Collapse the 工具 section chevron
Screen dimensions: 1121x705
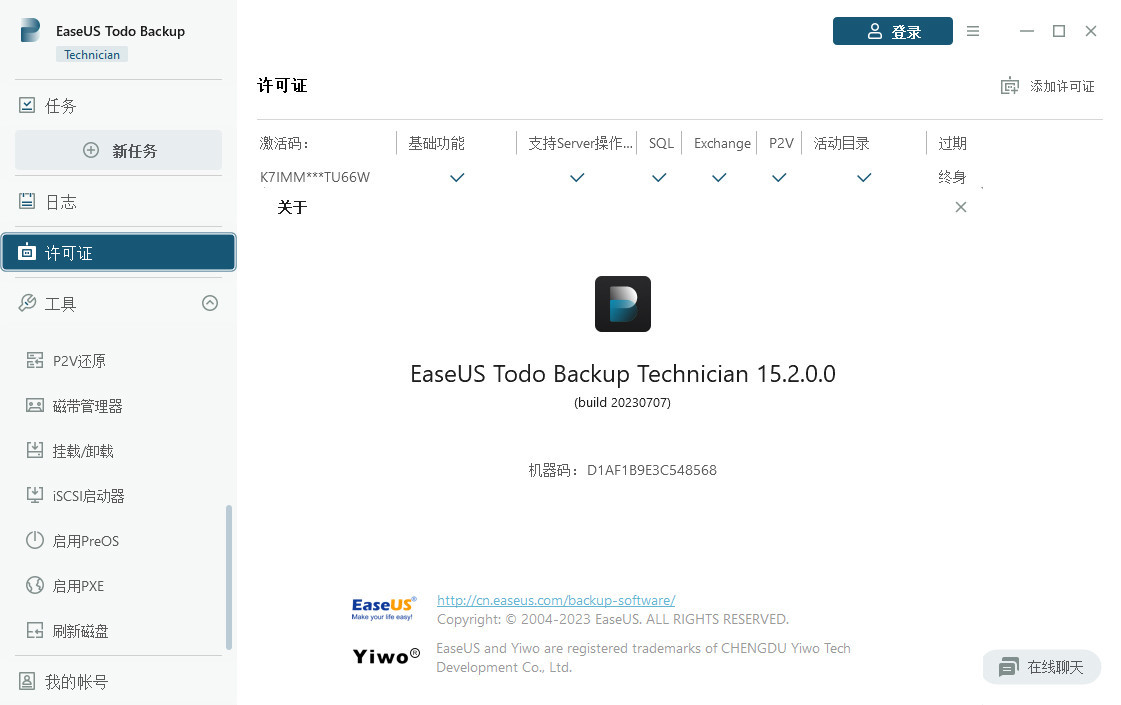coord(209,303)
